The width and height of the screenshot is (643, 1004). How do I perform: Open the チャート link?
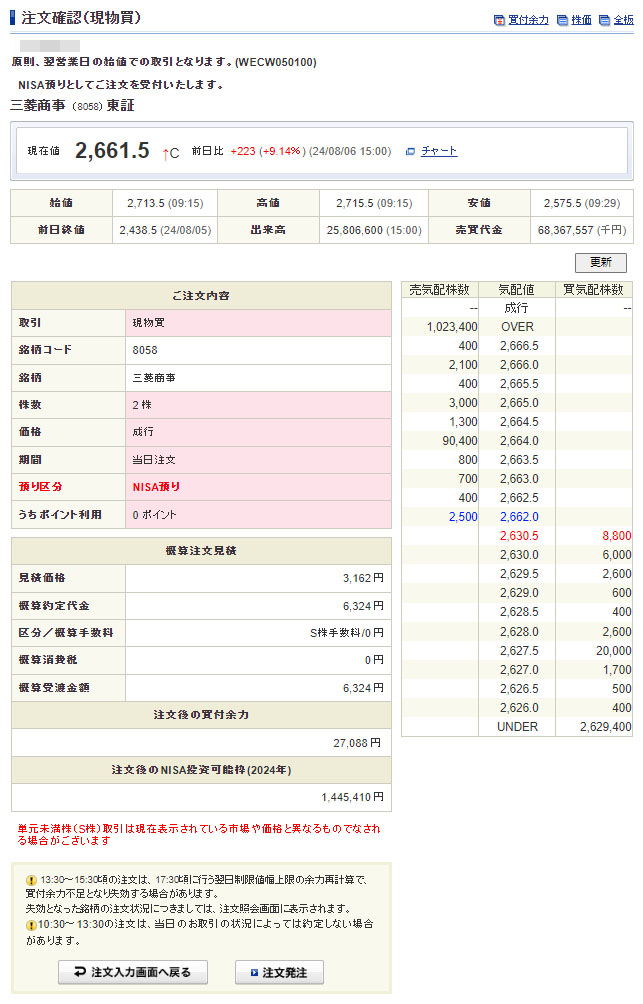[x=439, y=151]
